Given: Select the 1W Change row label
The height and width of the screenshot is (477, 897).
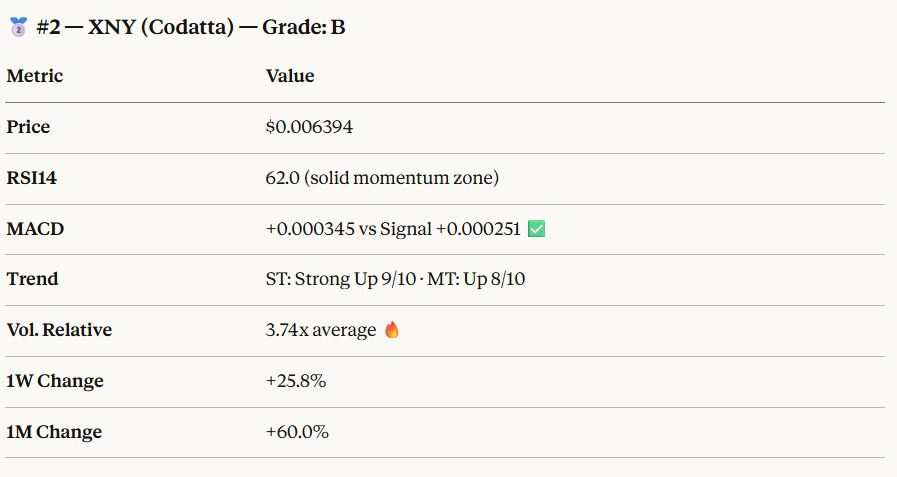Looking at the screenshot, I should click(x=55, y=381).
